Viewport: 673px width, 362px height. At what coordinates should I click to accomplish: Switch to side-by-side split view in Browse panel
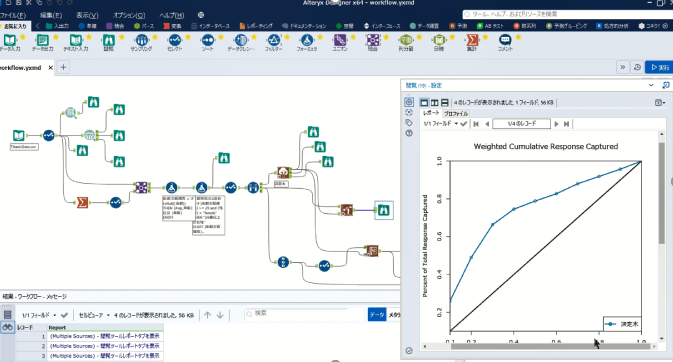point(434,103)
